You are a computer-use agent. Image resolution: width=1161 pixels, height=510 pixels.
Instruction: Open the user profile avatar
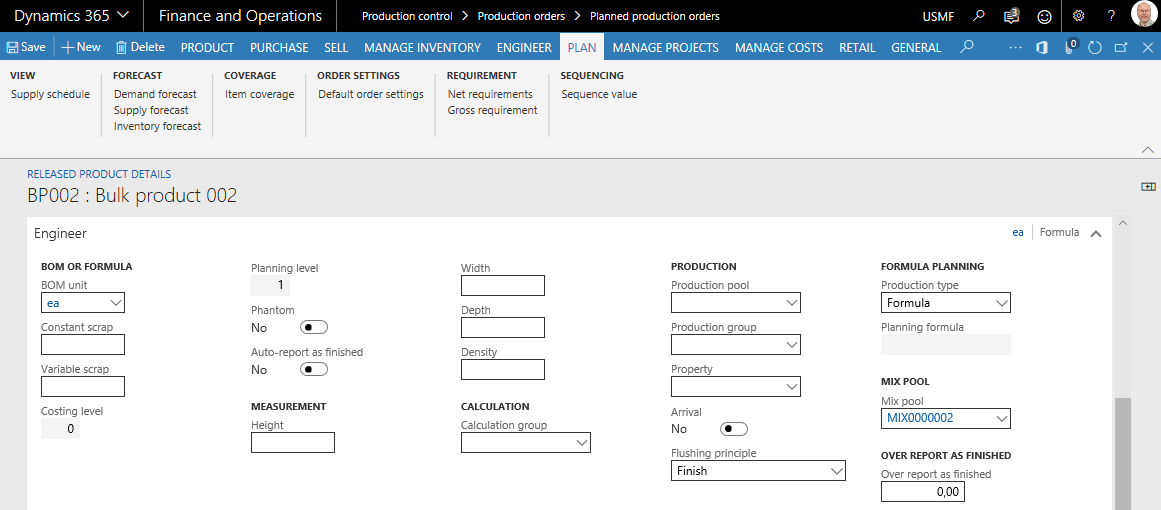point(1145,15)
